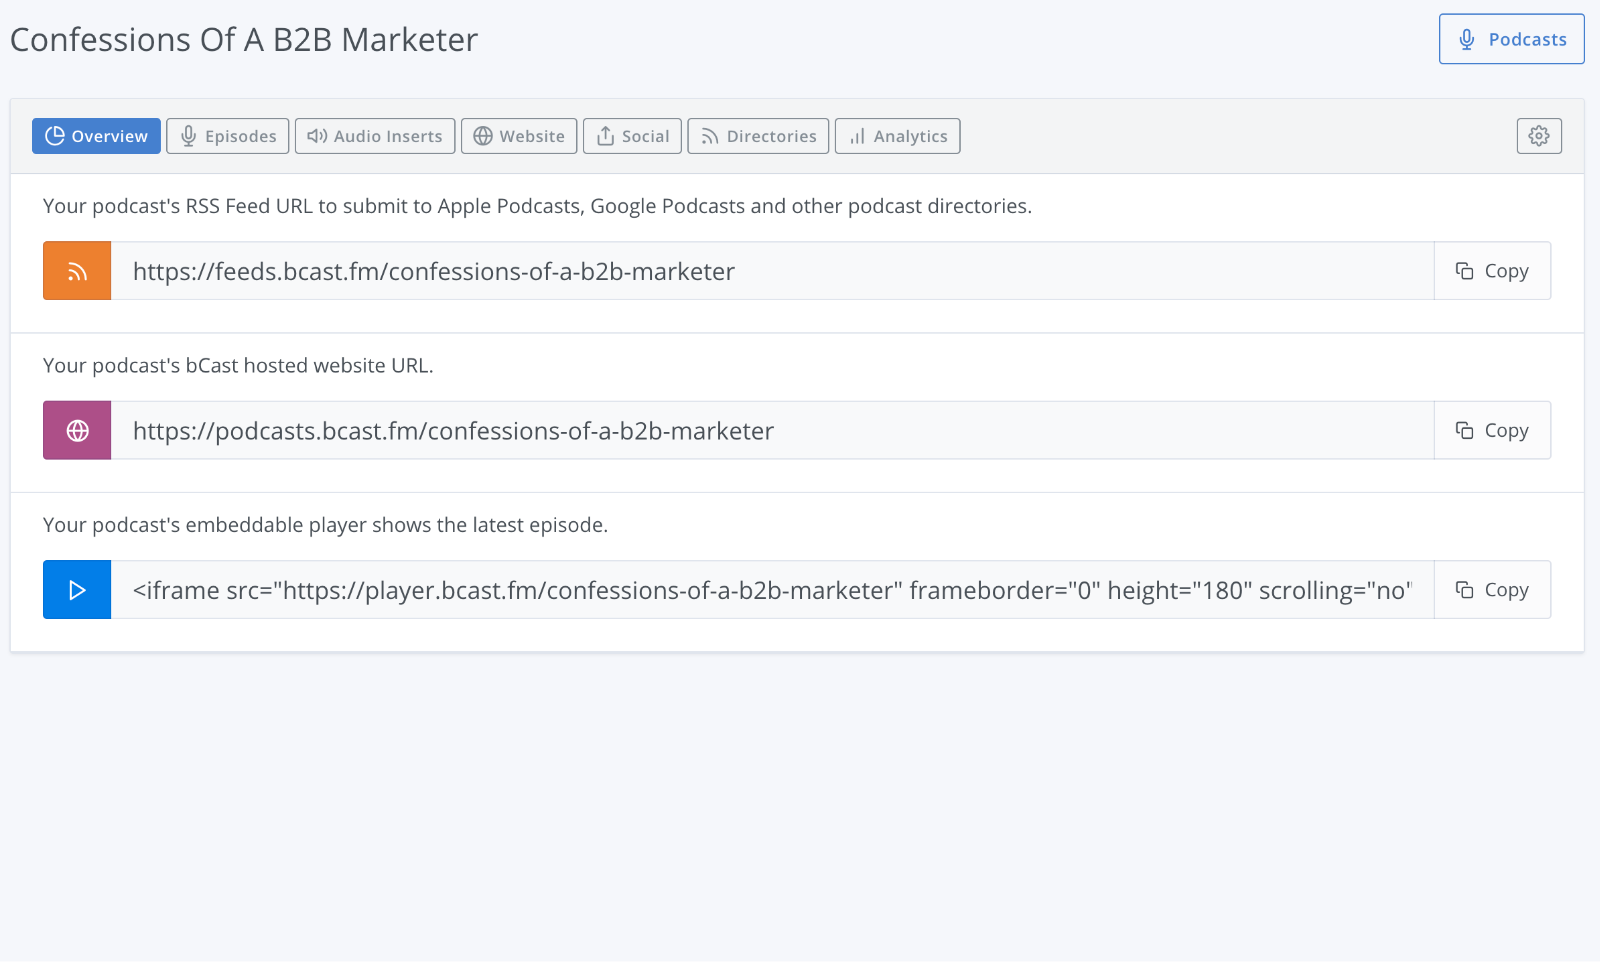Click the RSS feed URL field
1600x962 pixels.
point(772,271)
